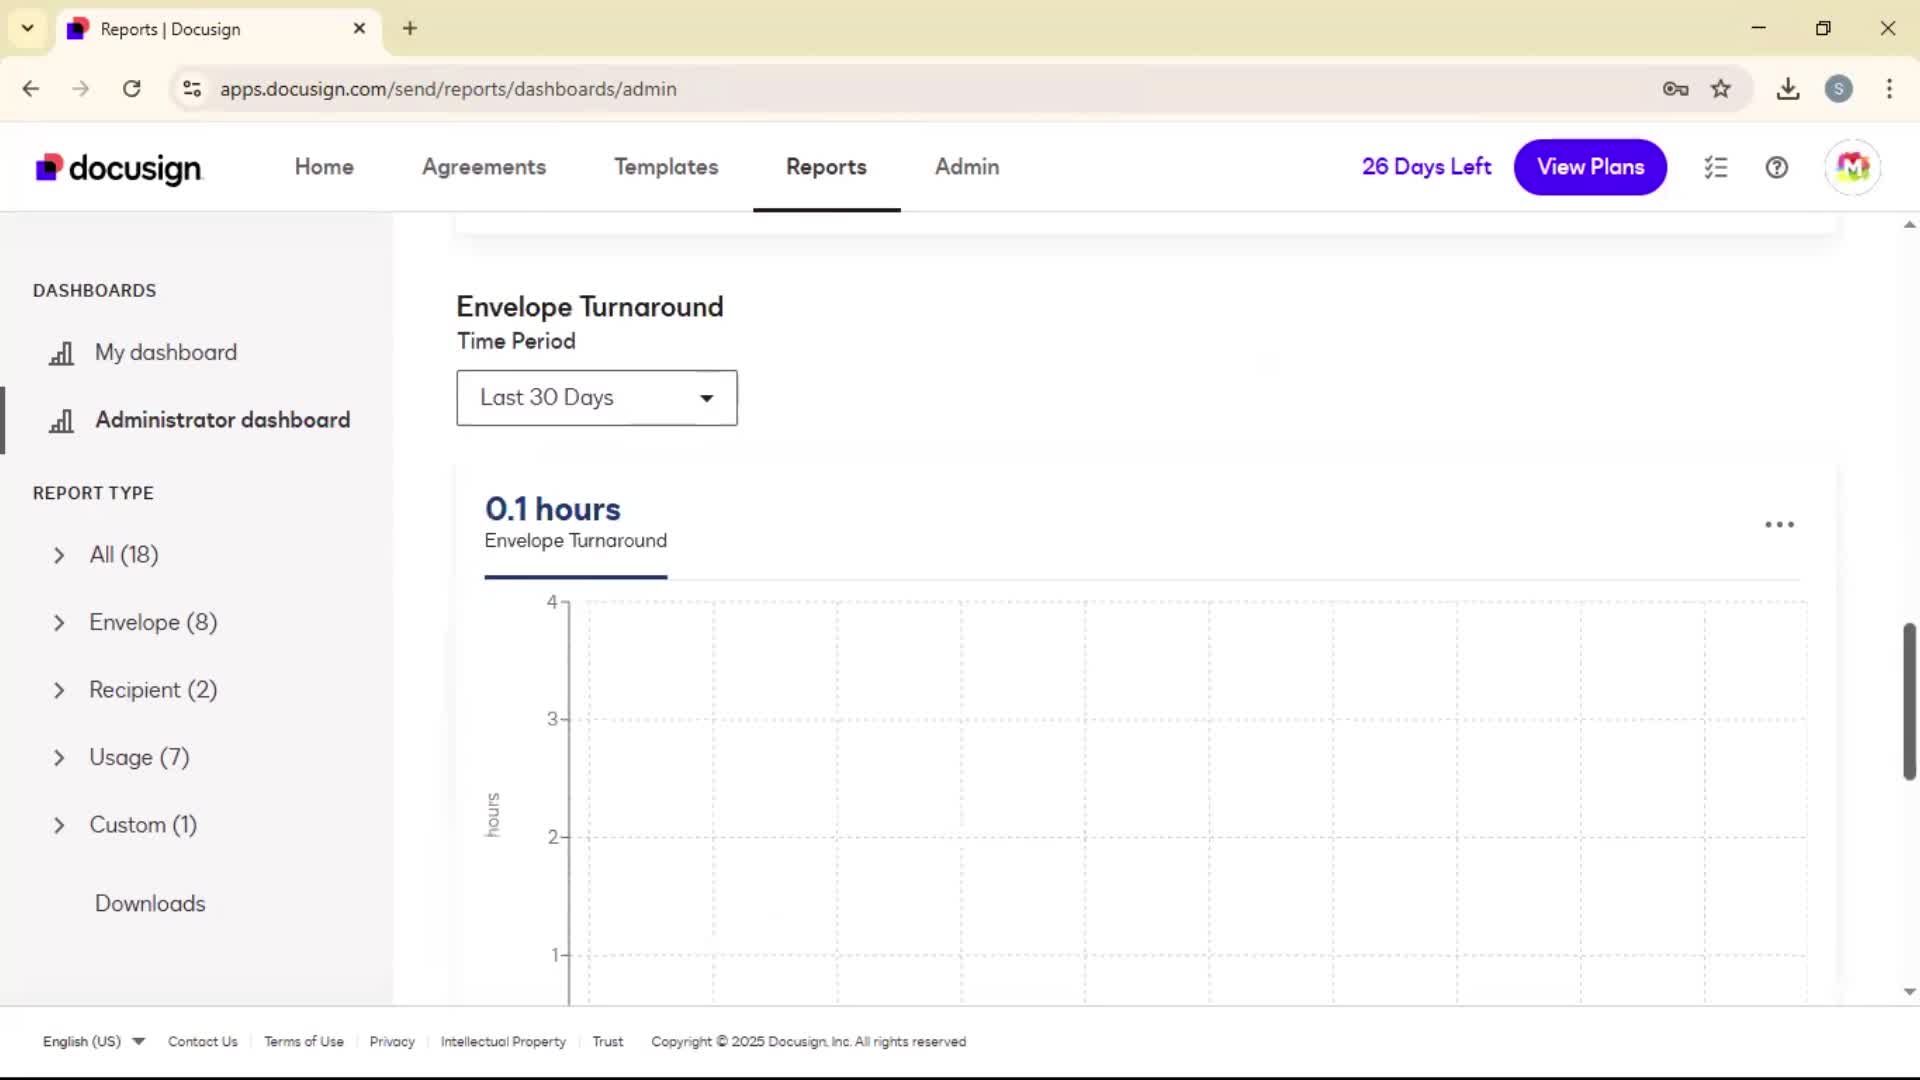Click the Docusign logo
Viewport: 1920px width, 1080px height.
pos(119,168)
